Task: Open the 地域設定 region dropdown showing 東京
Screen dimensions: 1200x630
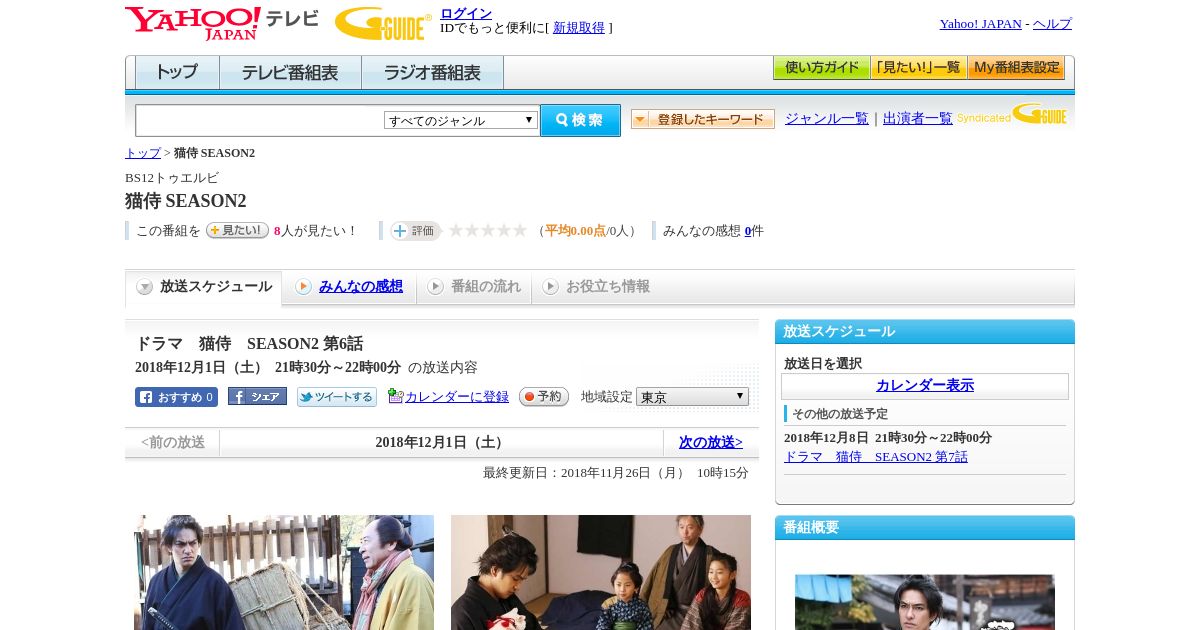Action: tap(692, 397)
